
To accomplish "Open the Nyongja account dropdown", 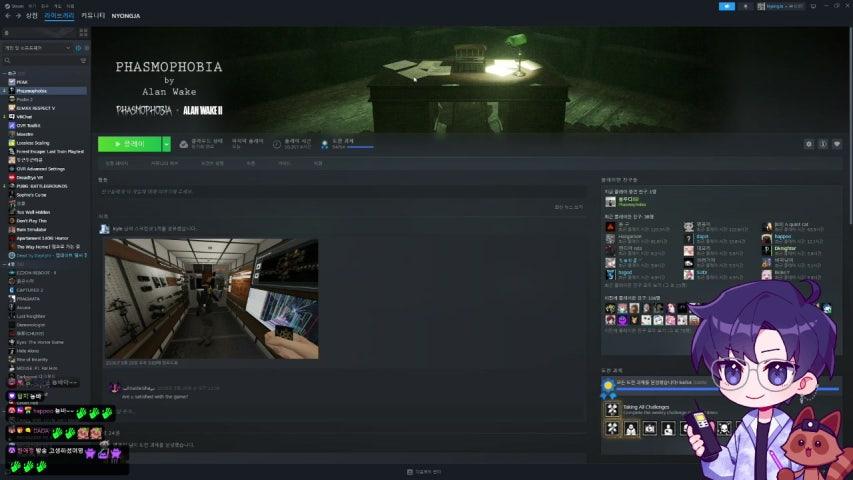I will (x=781, y=6).
